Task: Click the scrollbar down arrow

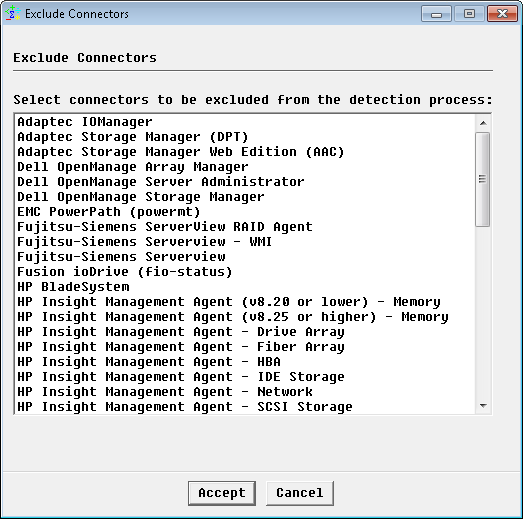Action: pos(483,406)
